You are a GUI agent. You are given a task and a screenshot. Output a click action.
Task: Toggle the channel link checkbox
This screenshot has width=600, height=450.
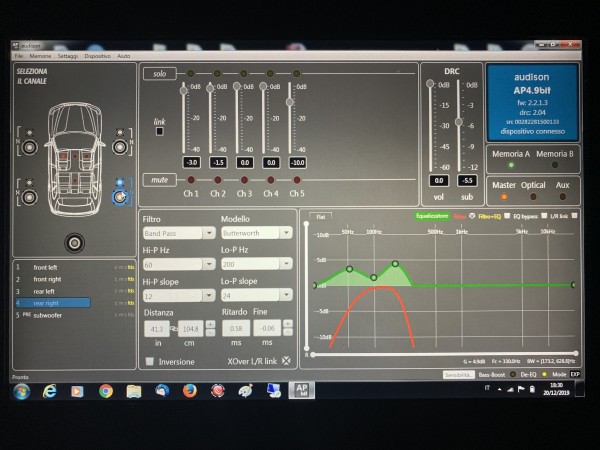tap(160, 131)
